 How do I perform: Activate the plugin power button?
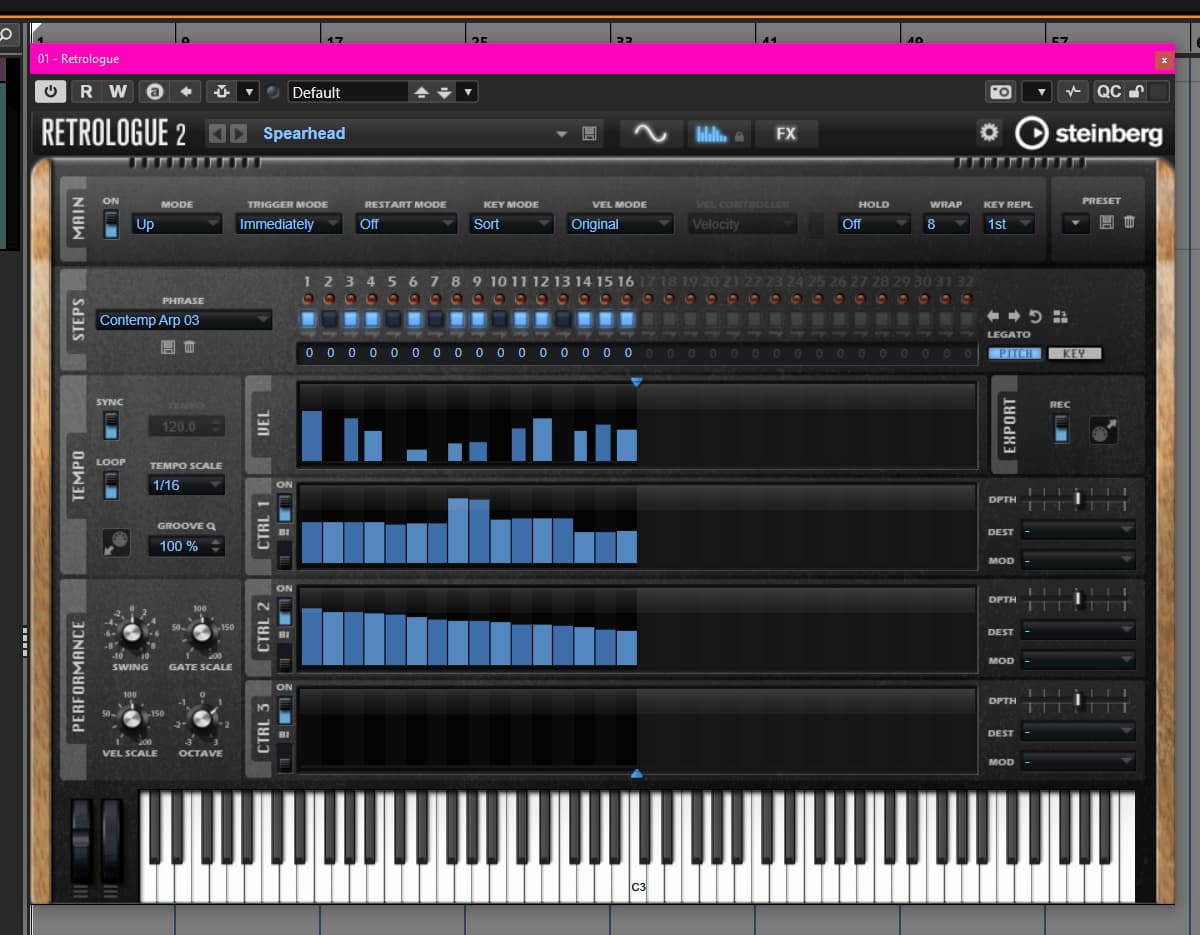point(50,92)
